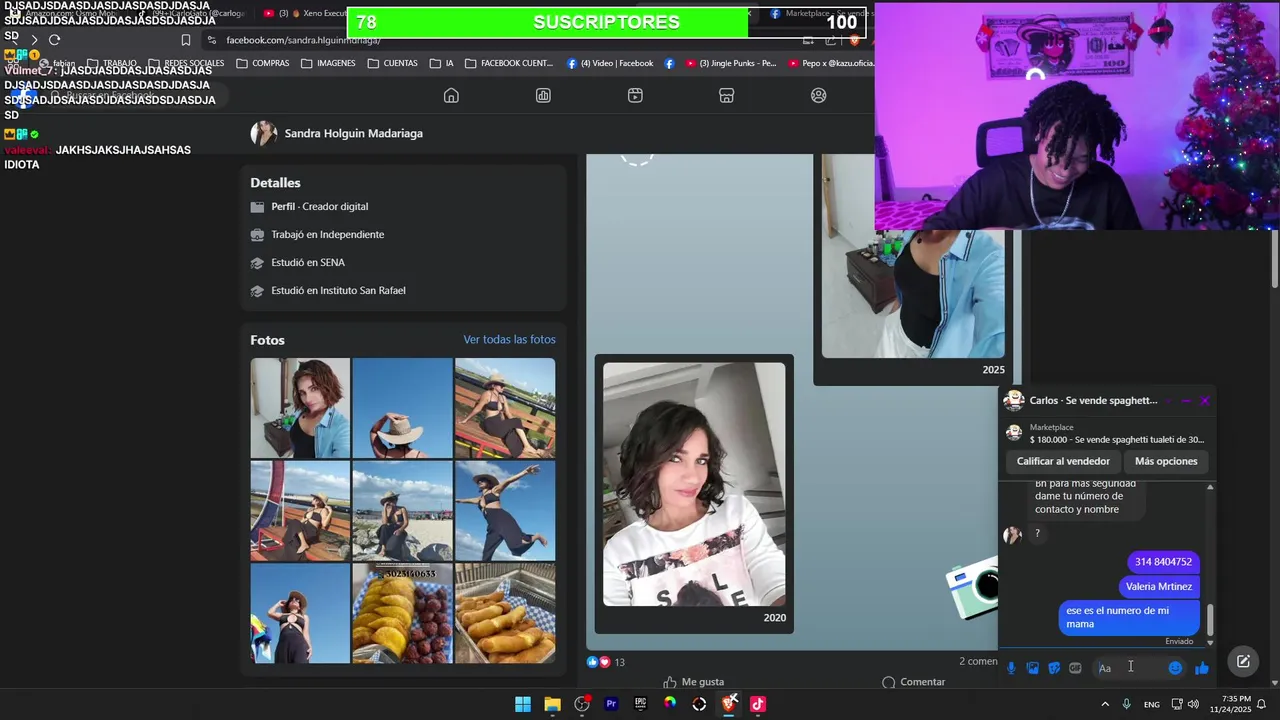
Task: Open chat options chevron beside Carlos
Action: tap(1166, 400)
